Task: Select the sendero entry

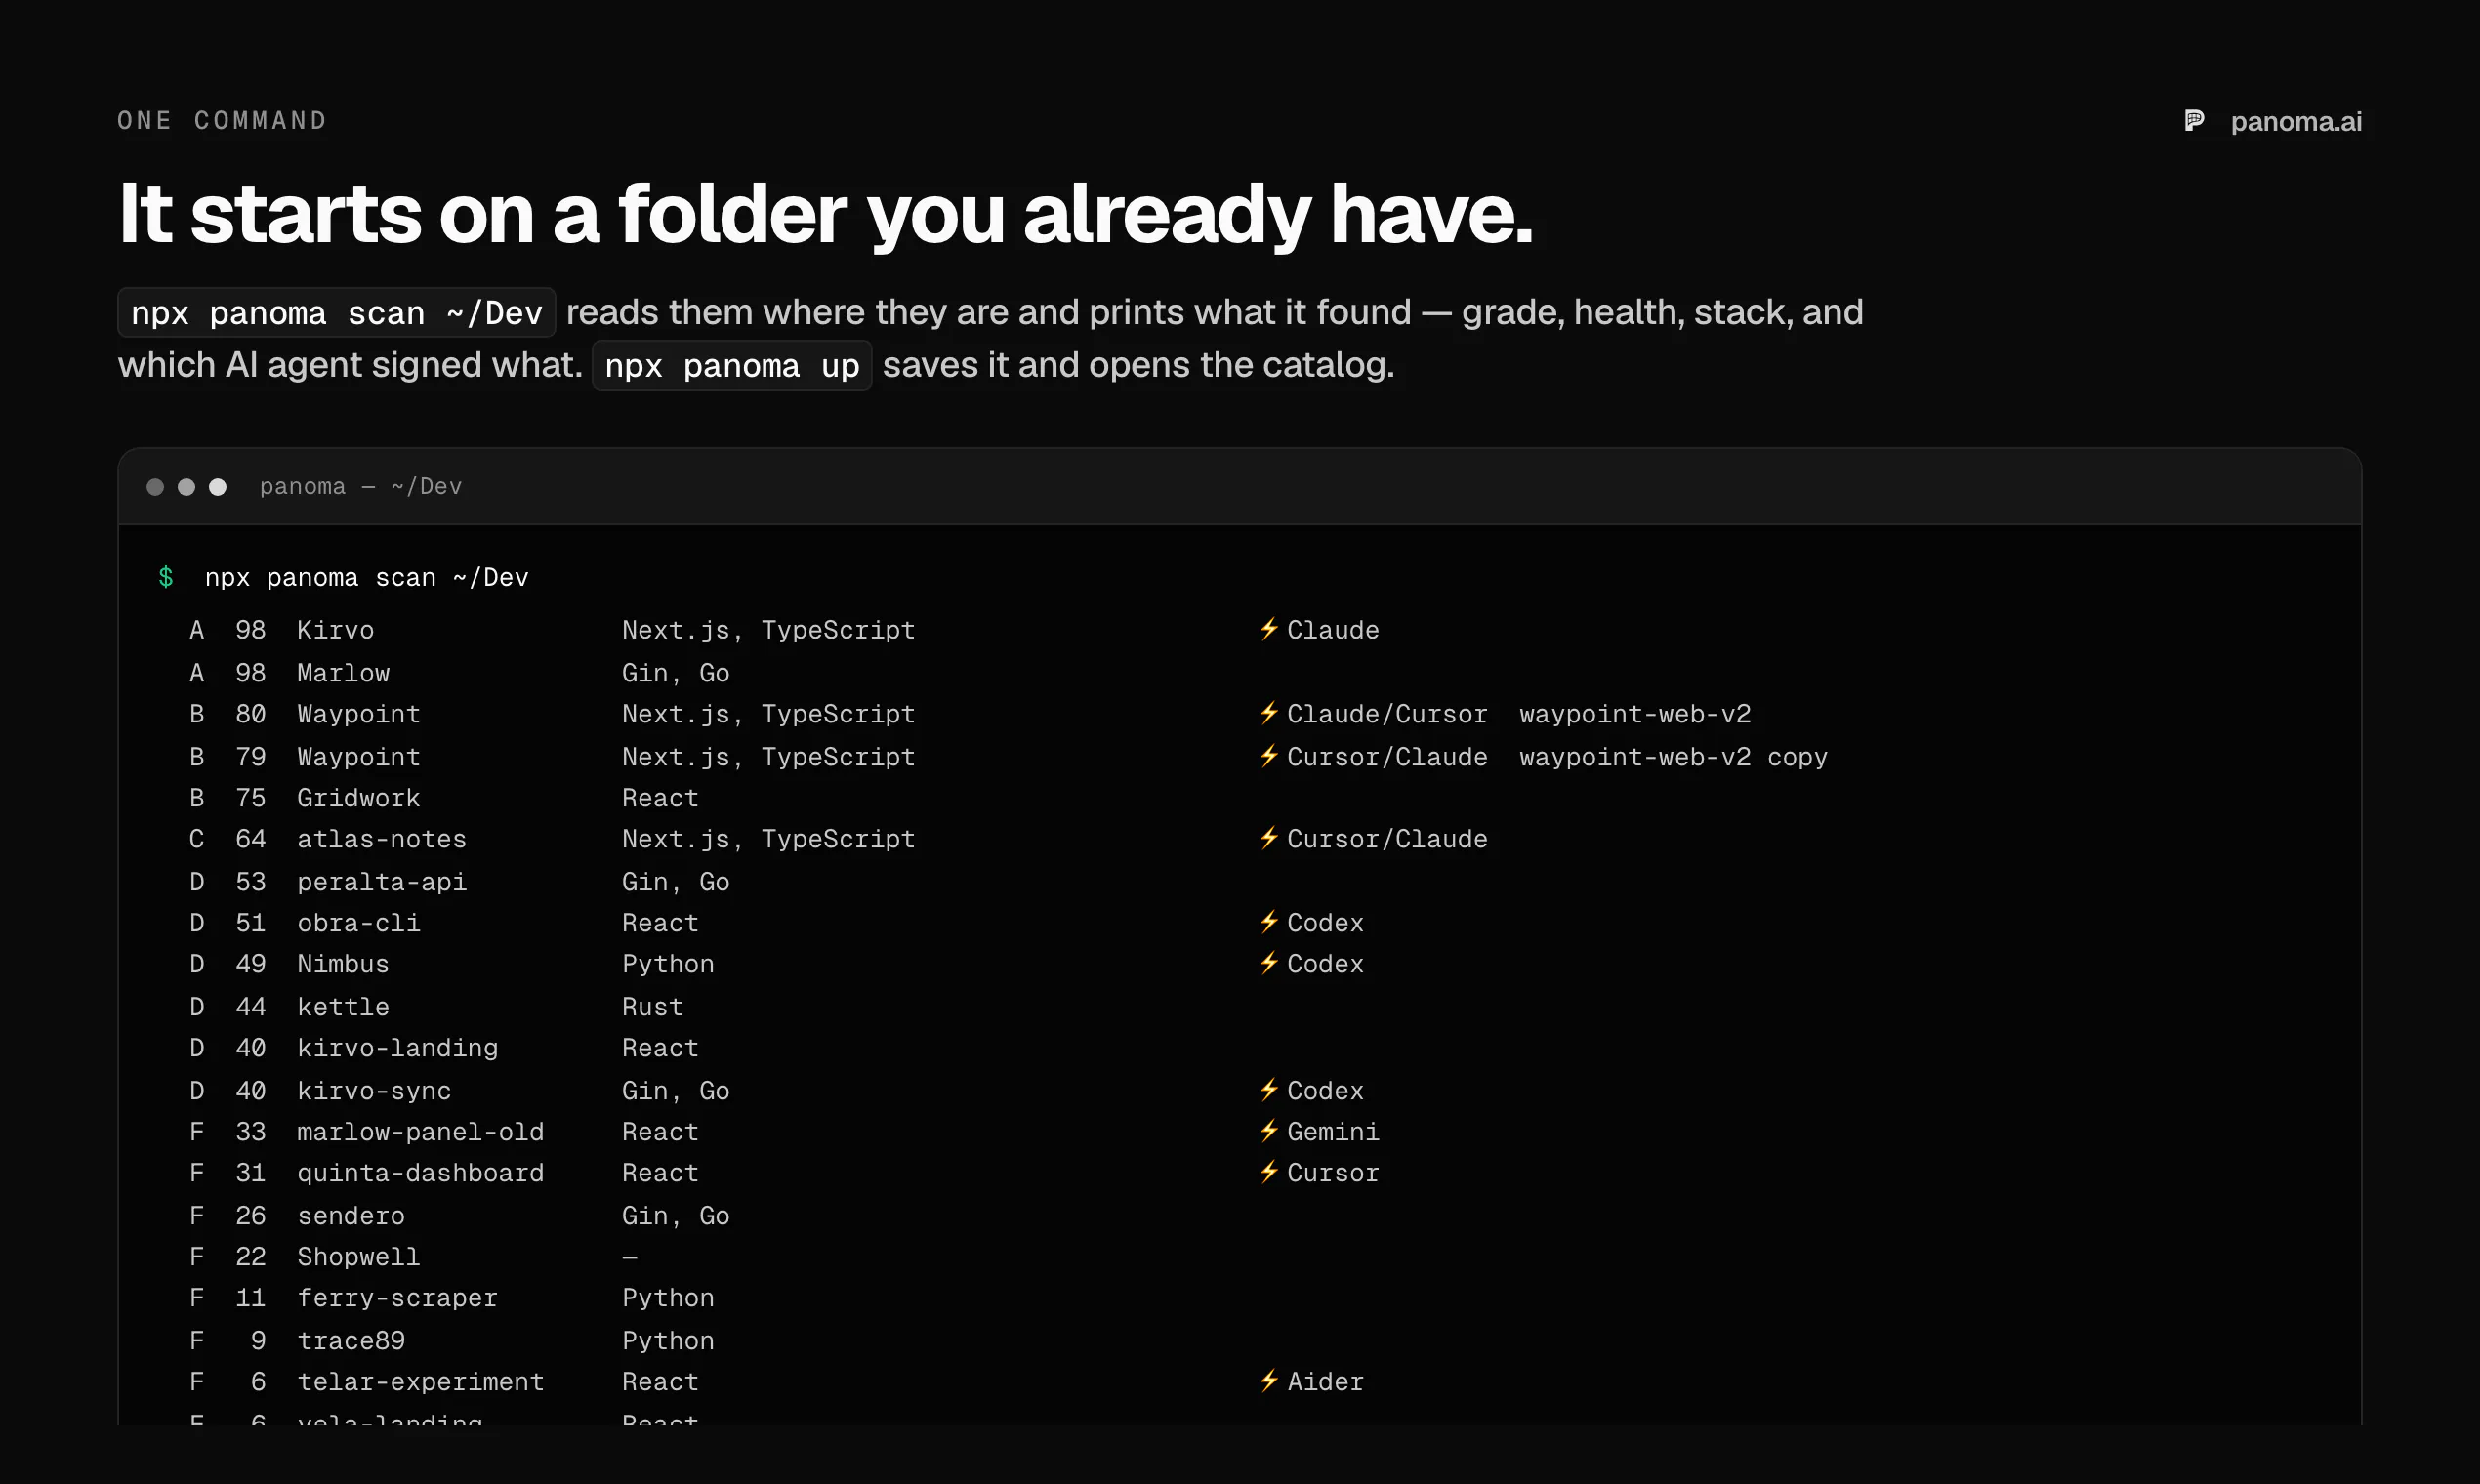Action: [351, 1216]
